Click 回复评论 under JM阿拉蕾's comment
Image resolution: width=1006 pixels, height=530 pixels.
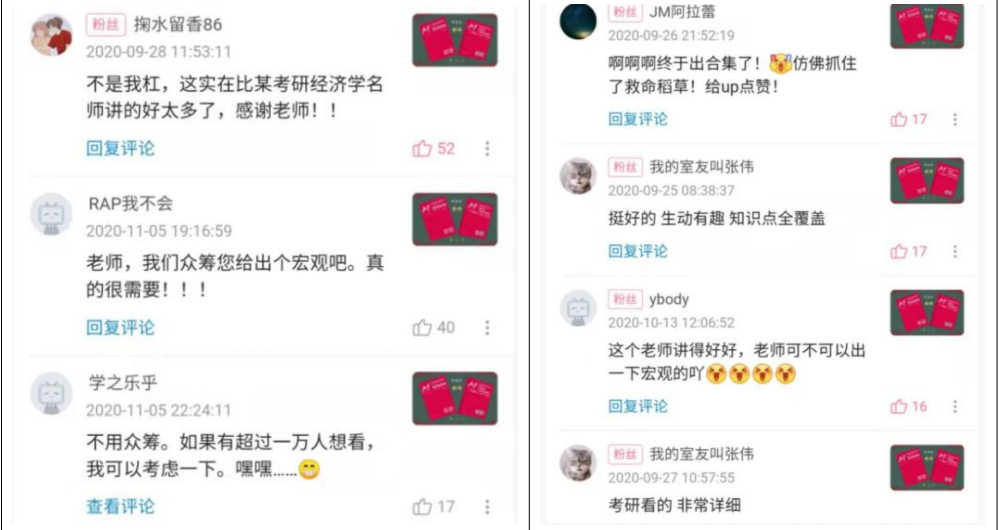638,119
